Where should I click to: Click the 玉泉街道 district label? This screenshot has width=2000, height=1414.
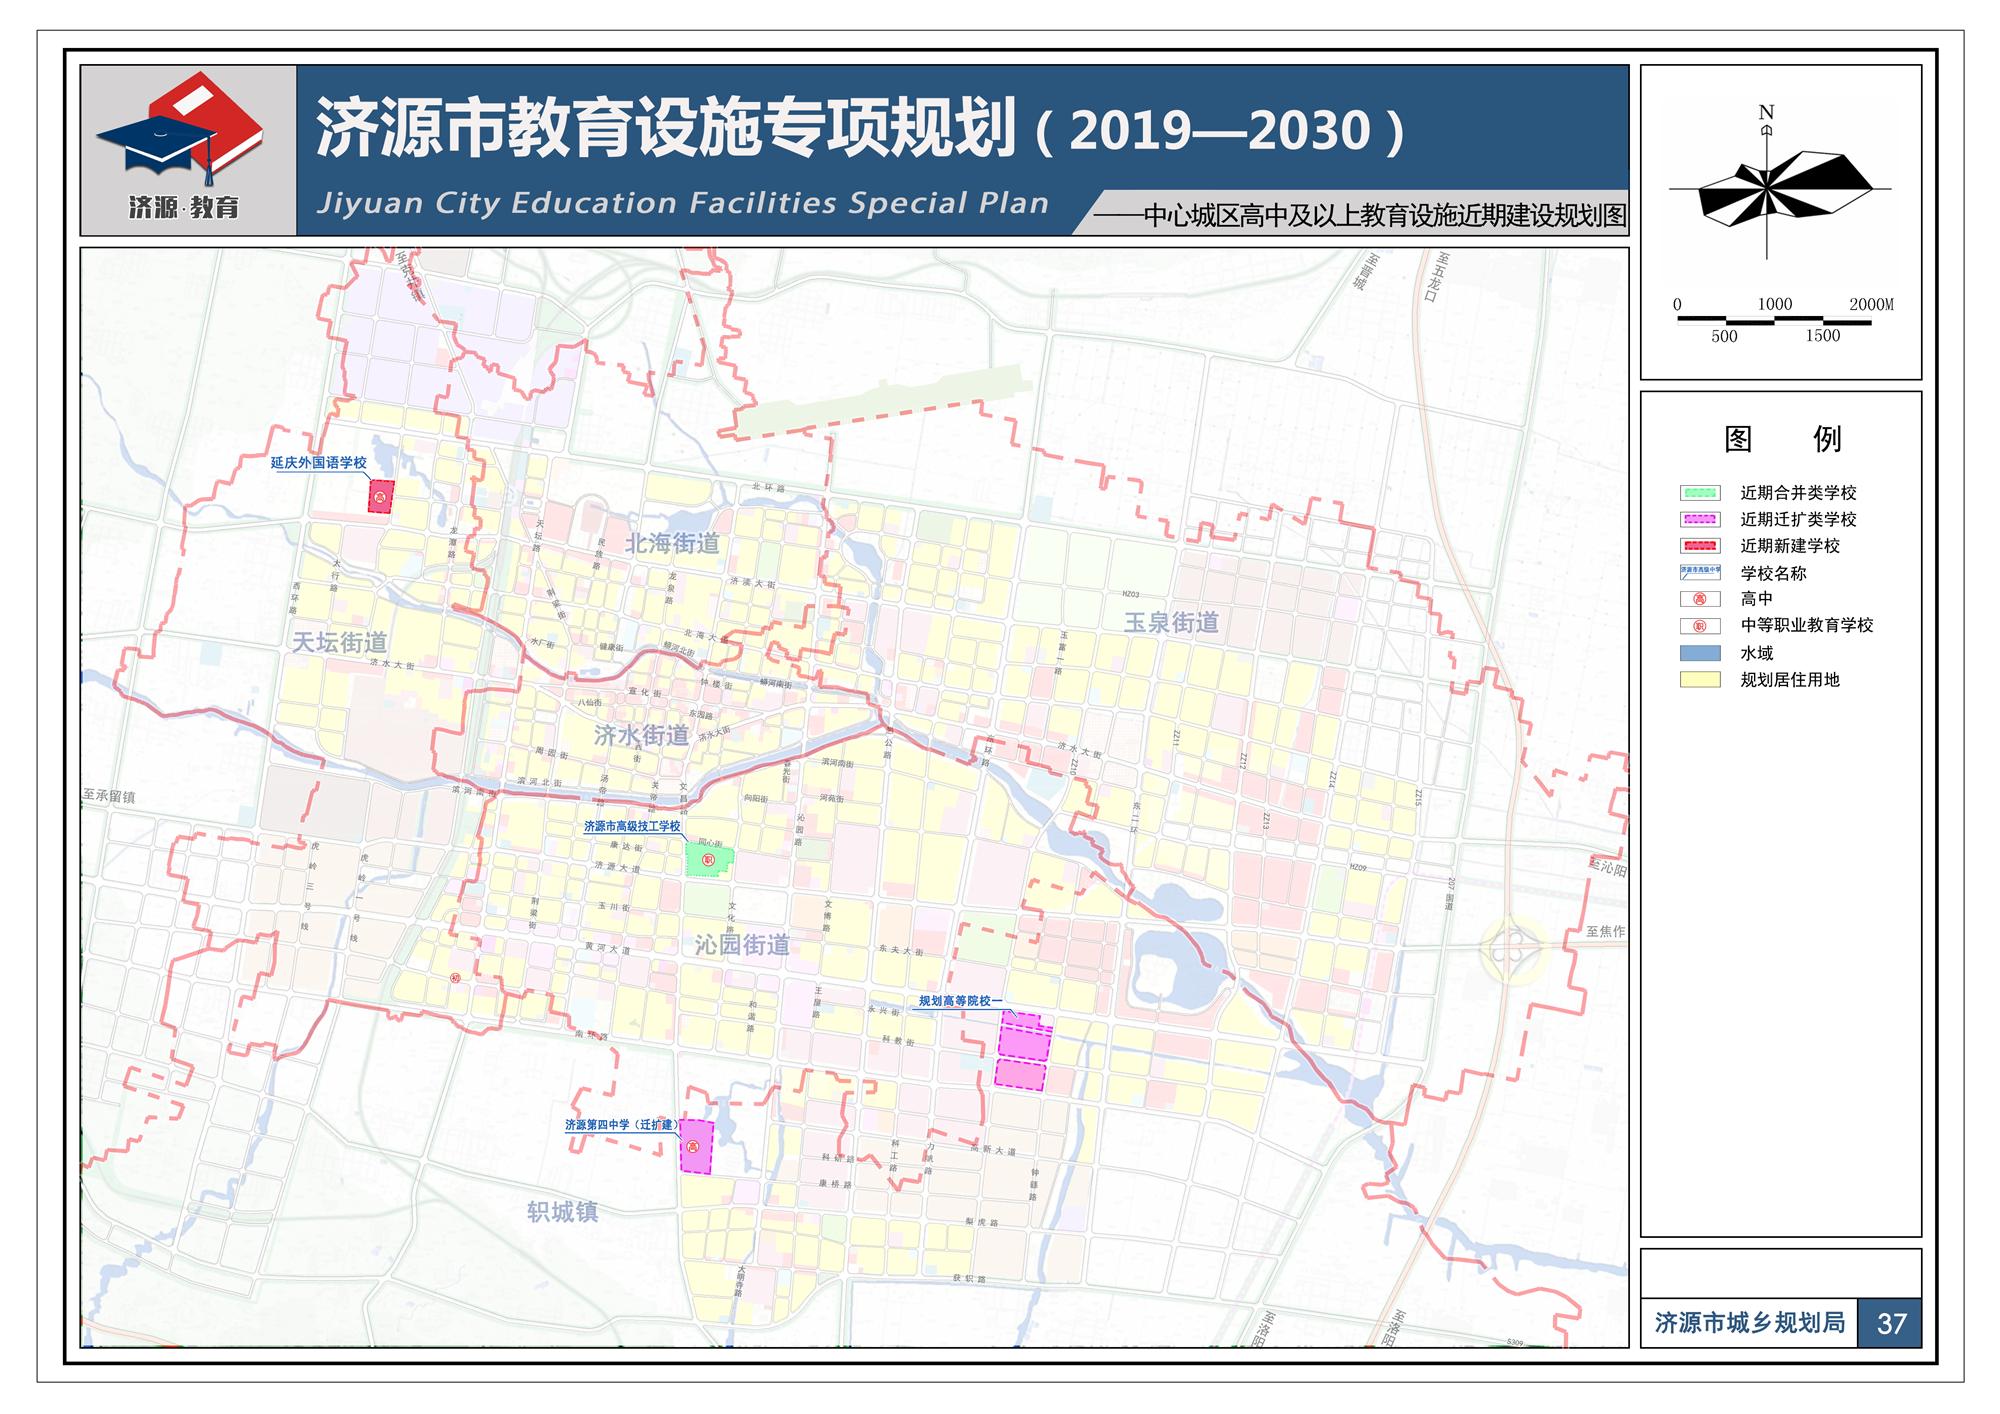click(1171, 622)
